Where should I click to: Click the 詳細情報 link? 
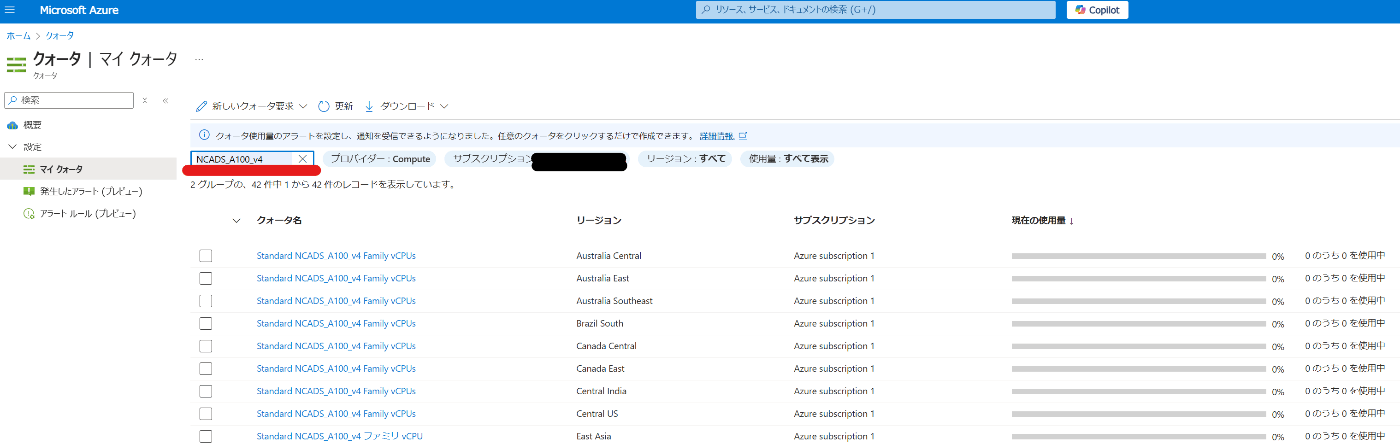[716, 135]
